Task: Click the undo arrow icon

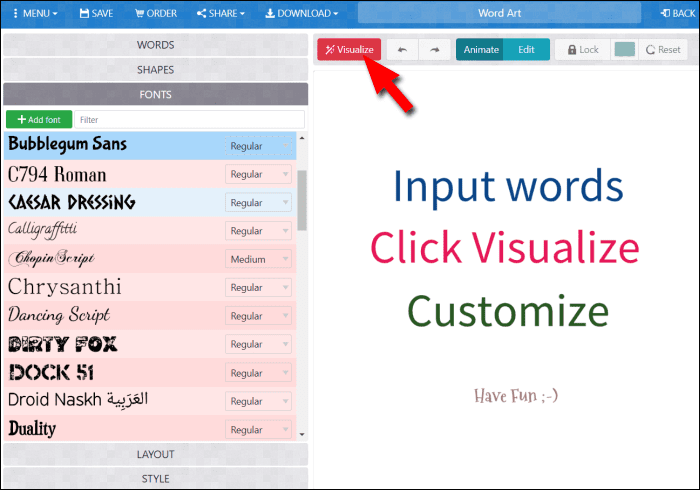Action: 402,50
